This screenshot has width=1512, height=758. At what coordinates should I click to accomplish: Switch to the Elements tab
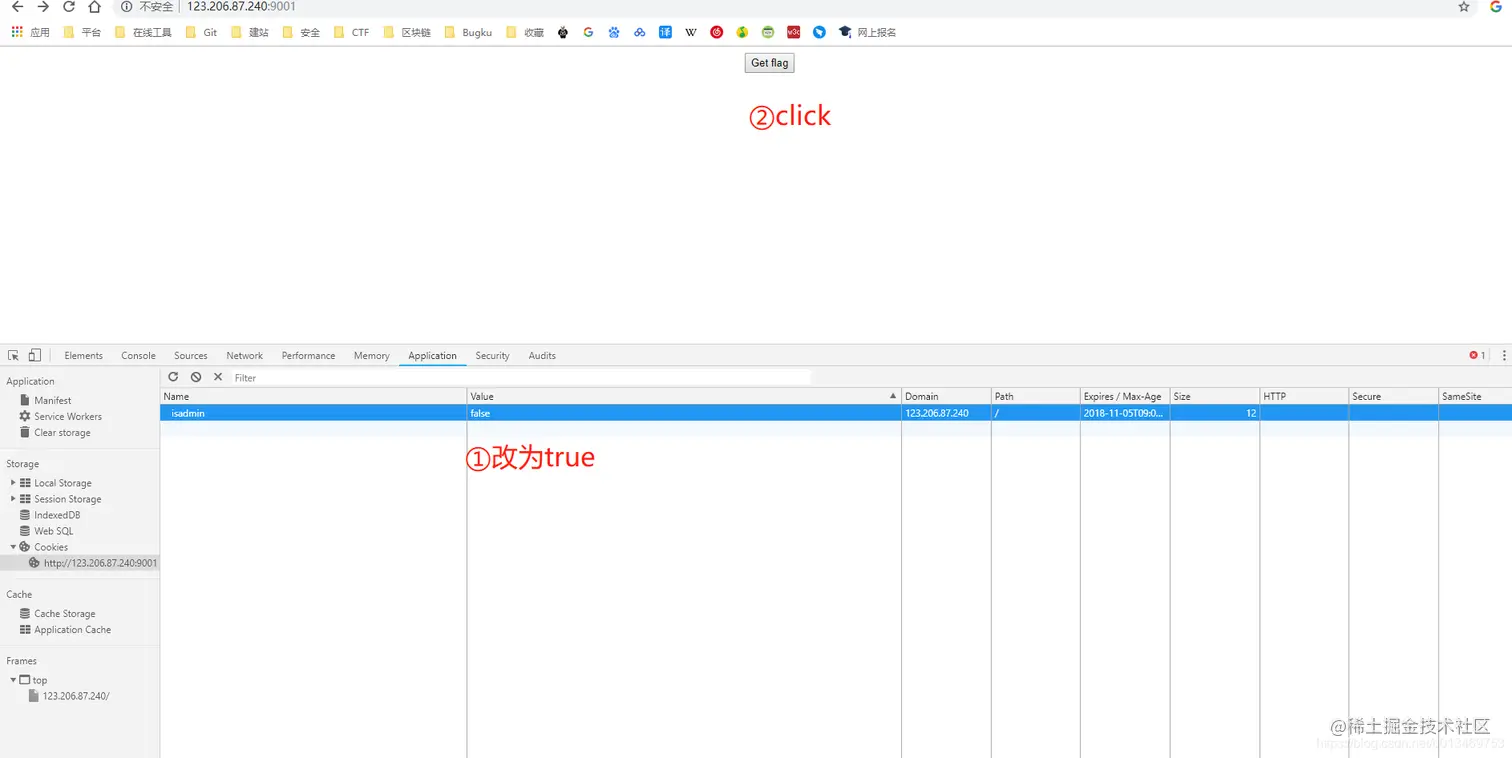(x=83, y=356)
